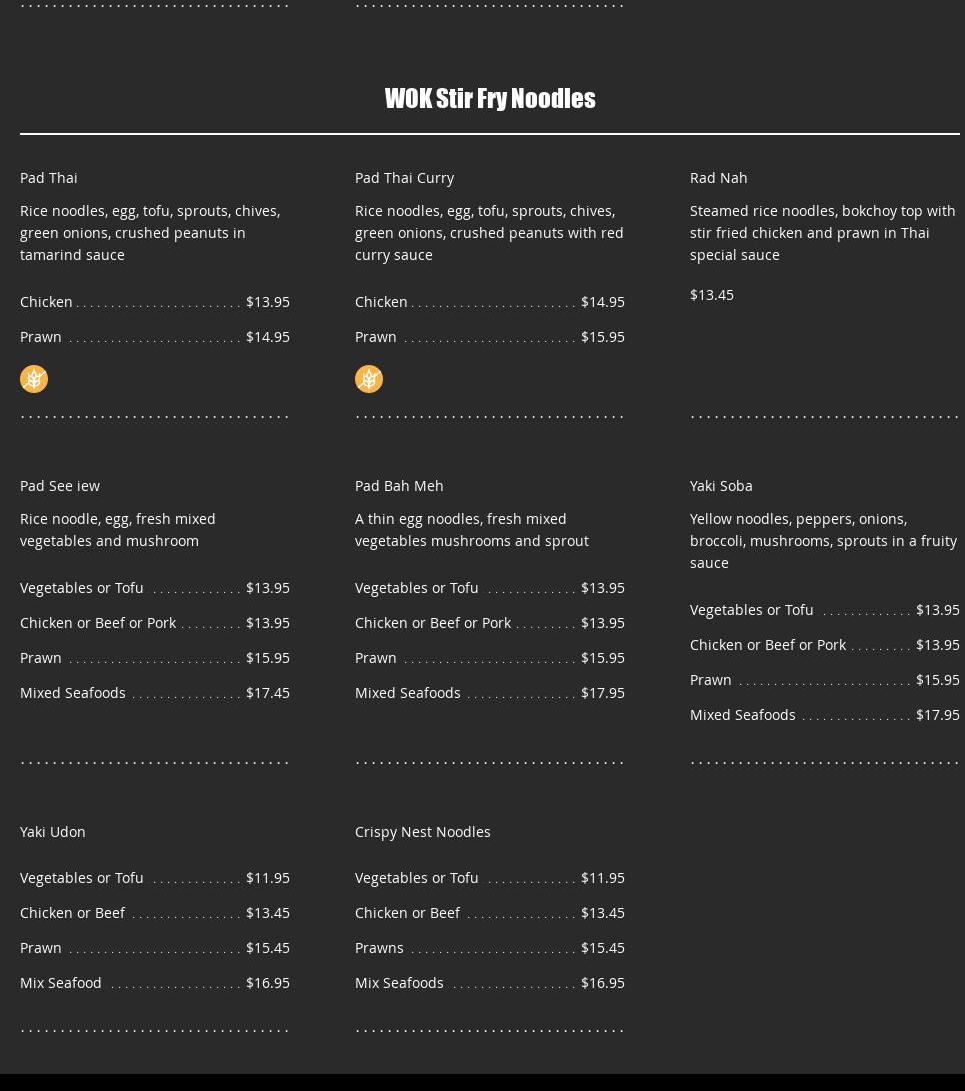Image resolution: width=965 pixels, height=1091 pixels.
Task: Select Pad Bah Meh Chicken or Beef or Pork
Action: pos(433,623)
